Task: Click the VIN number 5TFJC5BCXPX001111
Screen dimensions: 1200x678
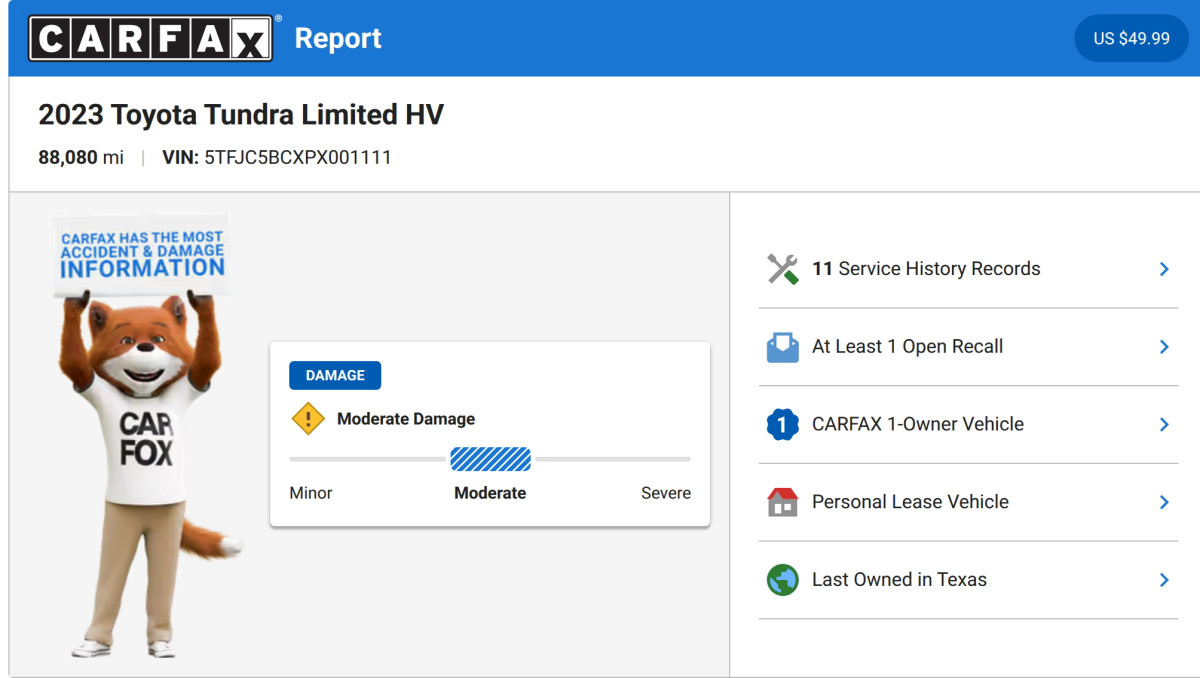Action: click(298, 158)
